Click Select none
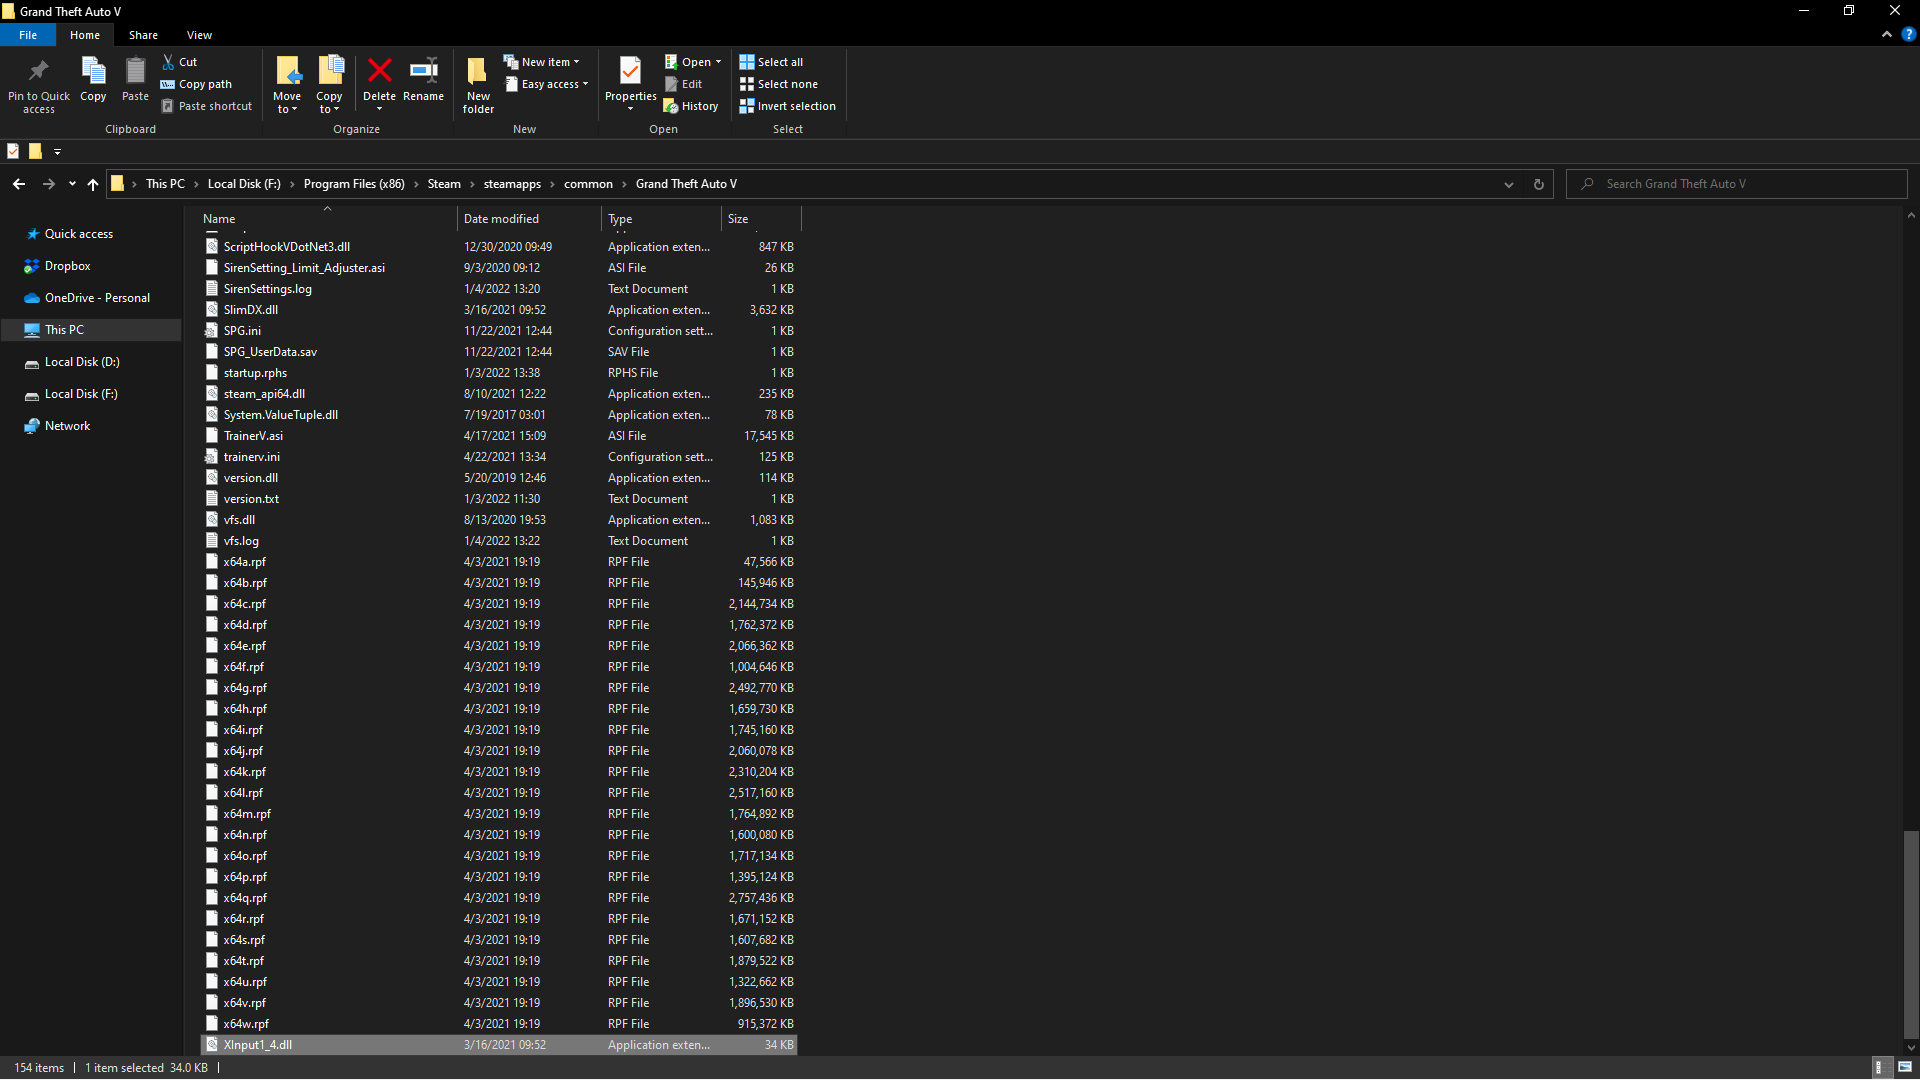Image resolution: width=1920 pixels, height=1080 pixels. (x=779, y=84)
